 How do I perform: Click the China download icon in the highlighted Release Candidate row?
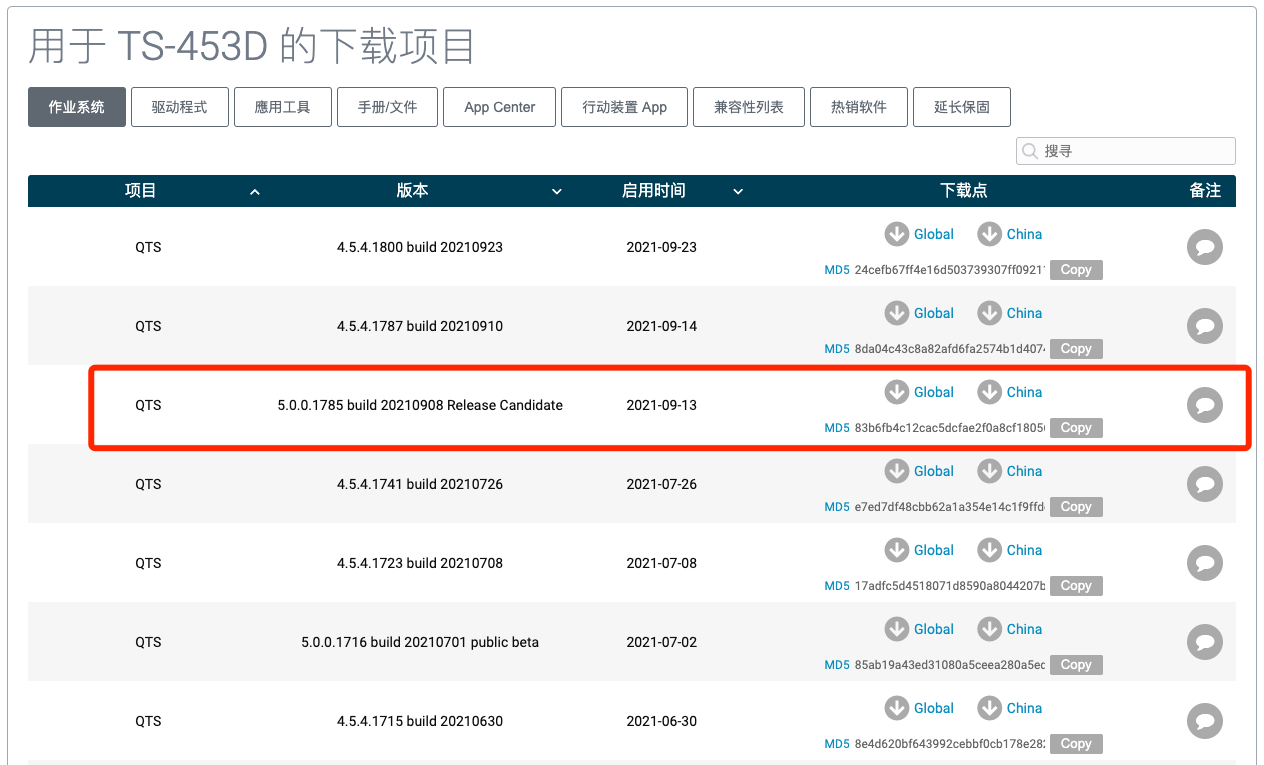tap(989, 392)
